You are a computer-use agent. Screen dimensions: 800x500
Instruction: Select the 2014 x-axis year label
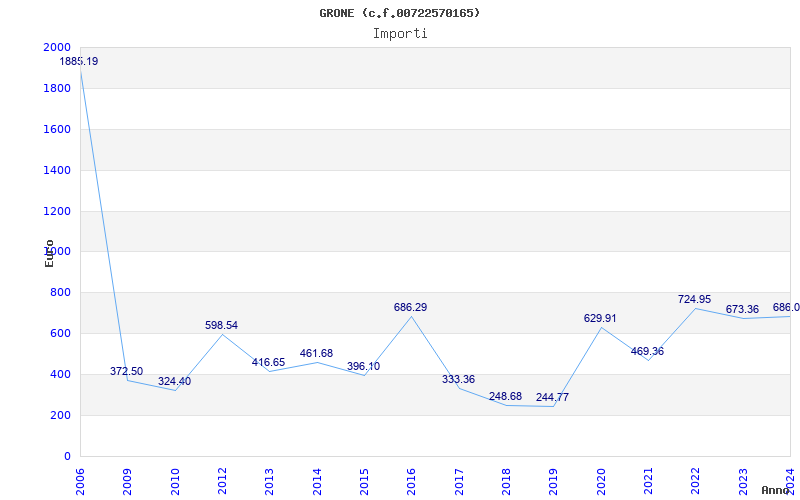pyautogui.click(x=317, y=483)
